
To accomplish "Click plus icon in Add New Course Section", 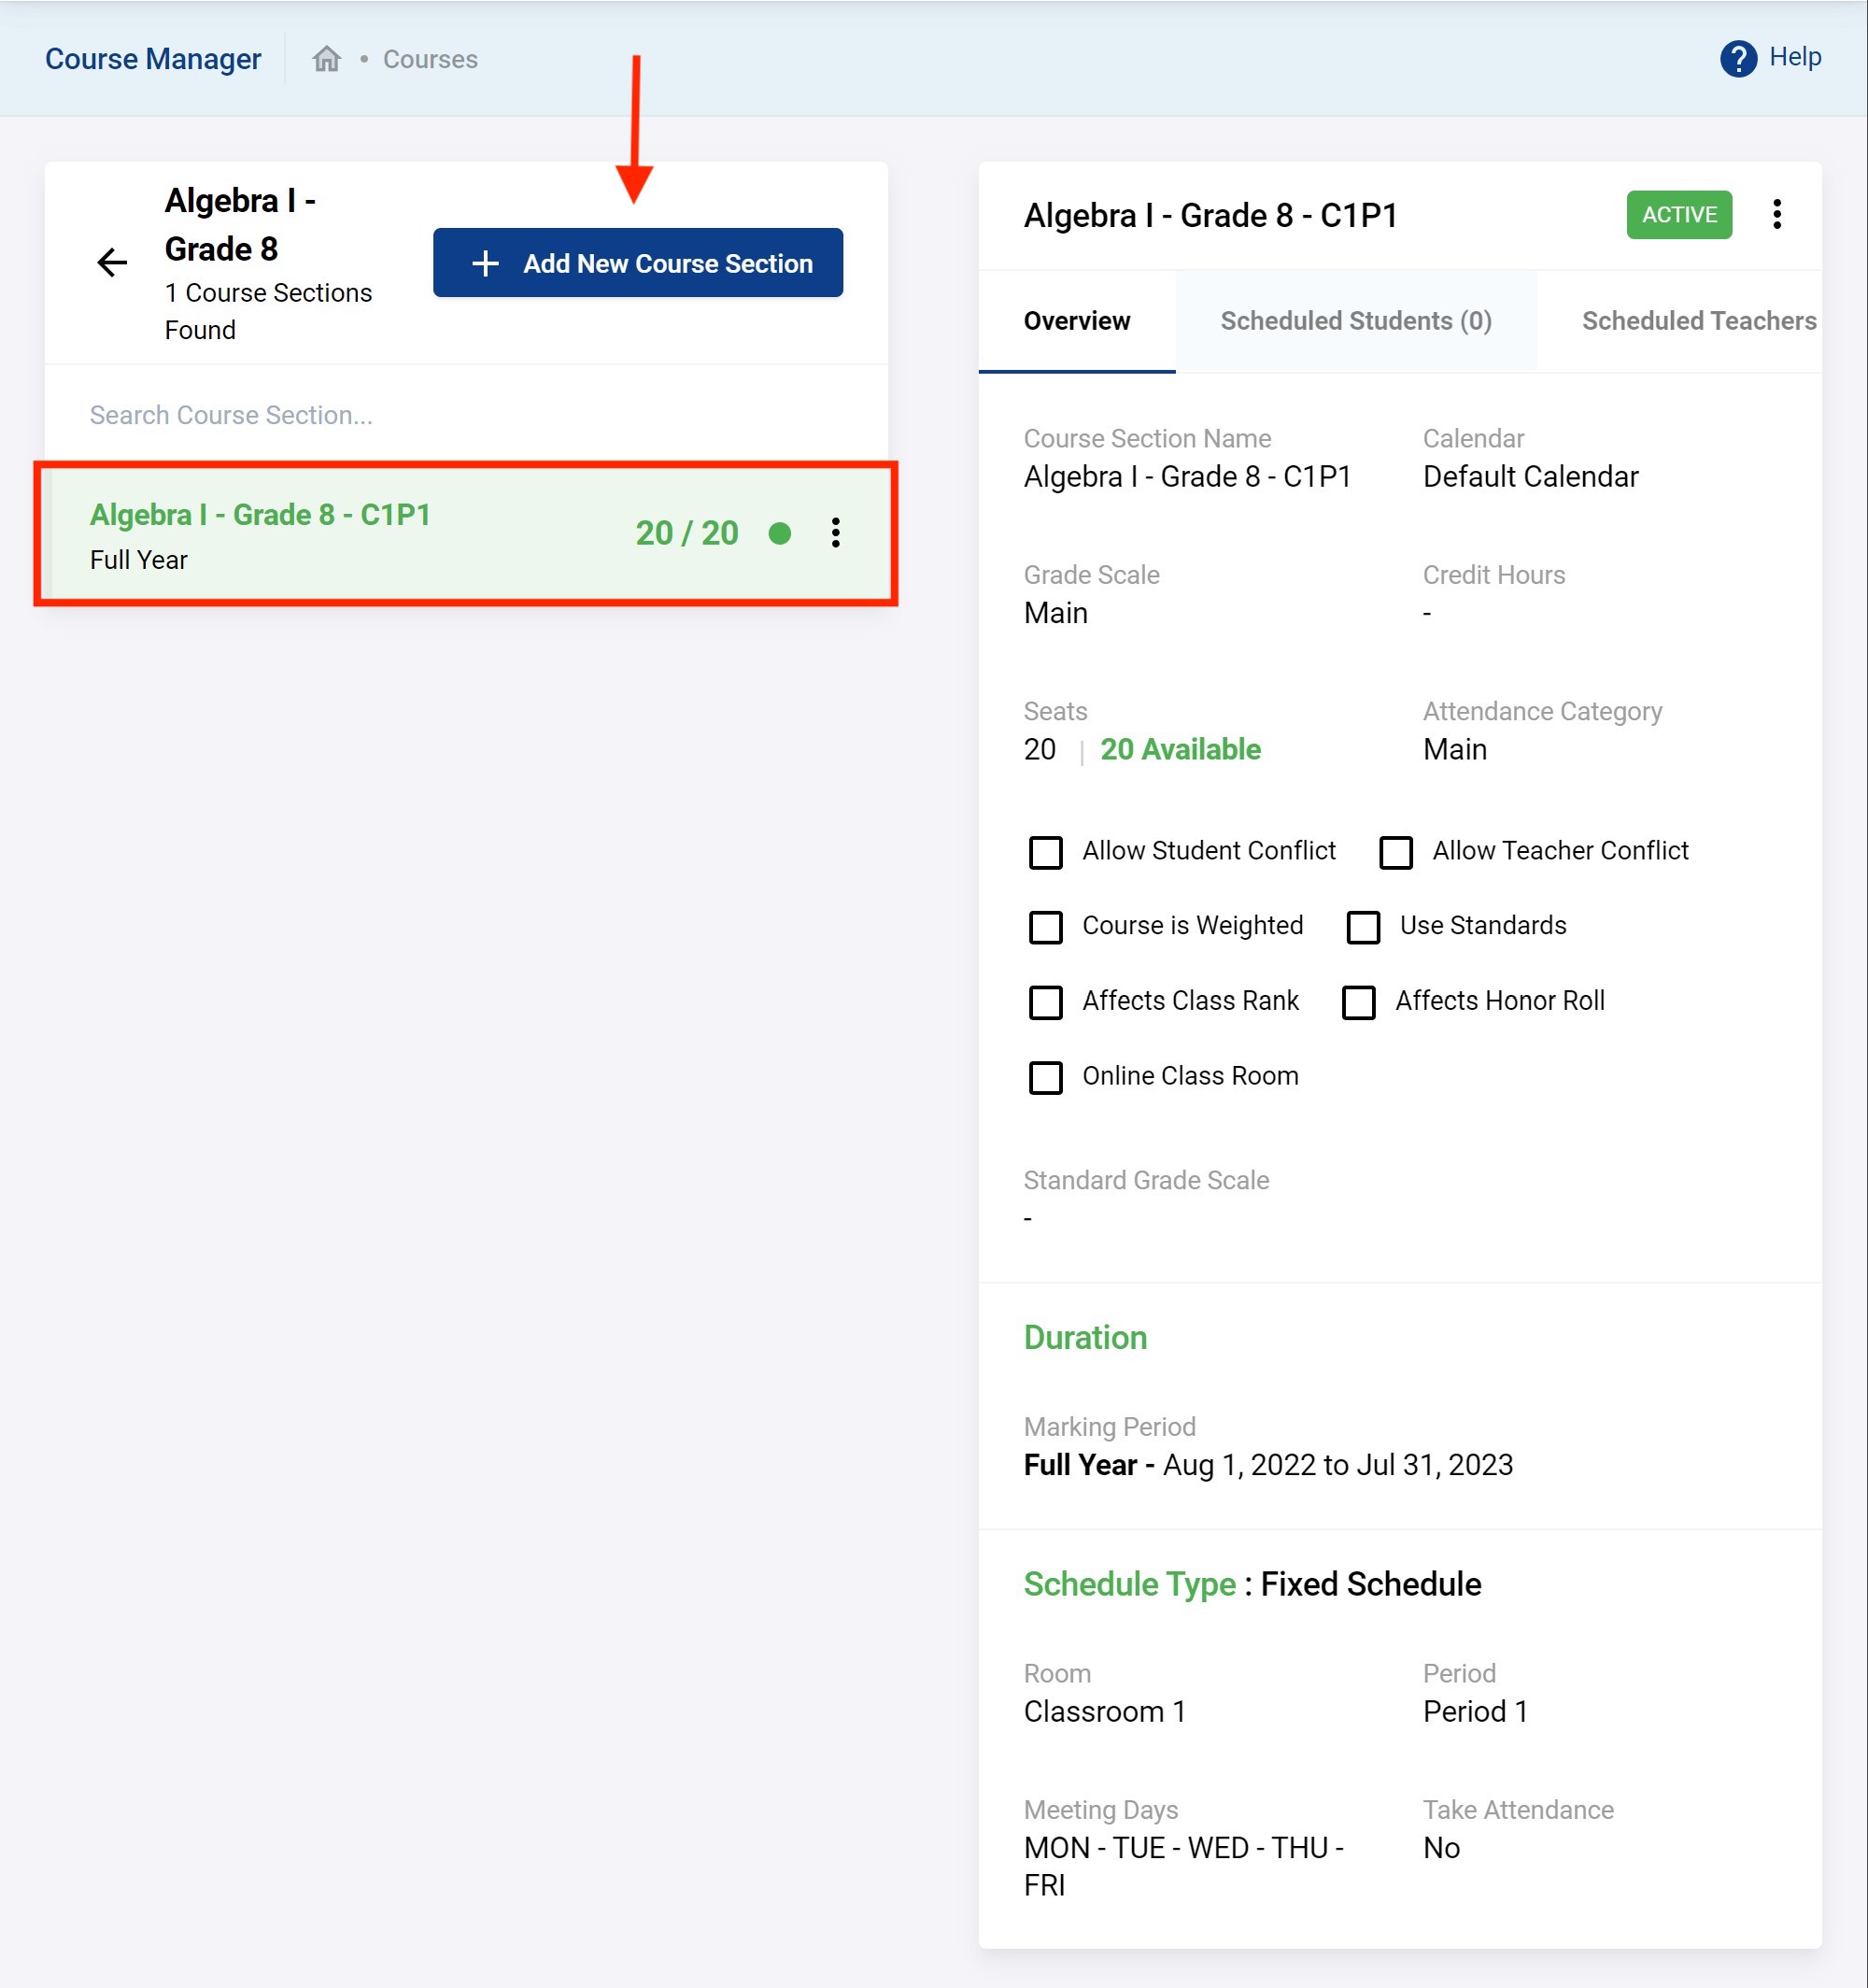I will coord(485,263).
